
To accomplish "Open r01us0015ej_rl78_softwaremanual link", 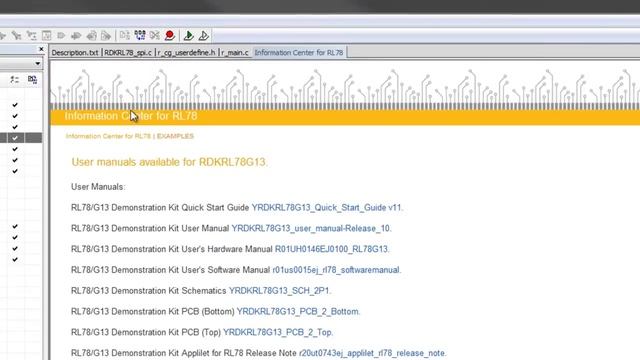I will (x=336, y=270).
